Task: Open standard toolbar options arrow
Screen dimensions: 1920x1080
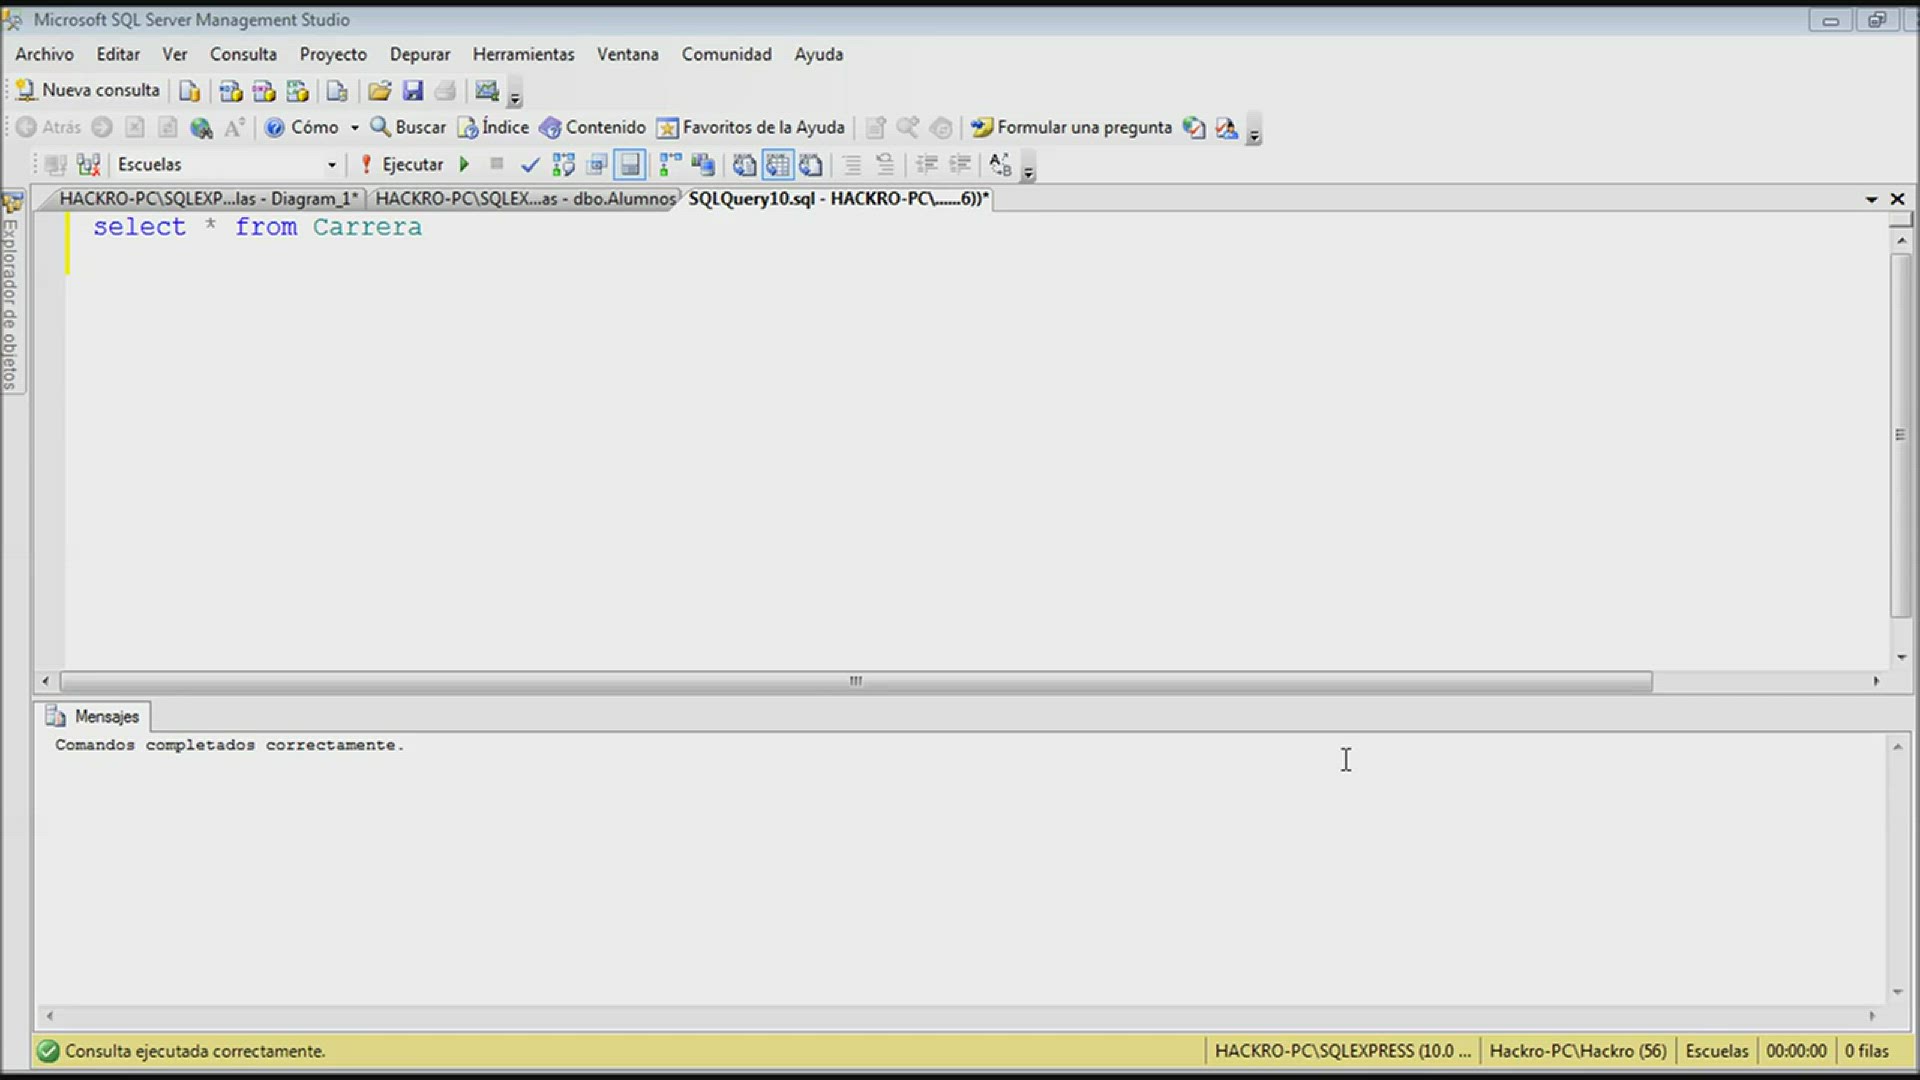Action: [516, 96]
